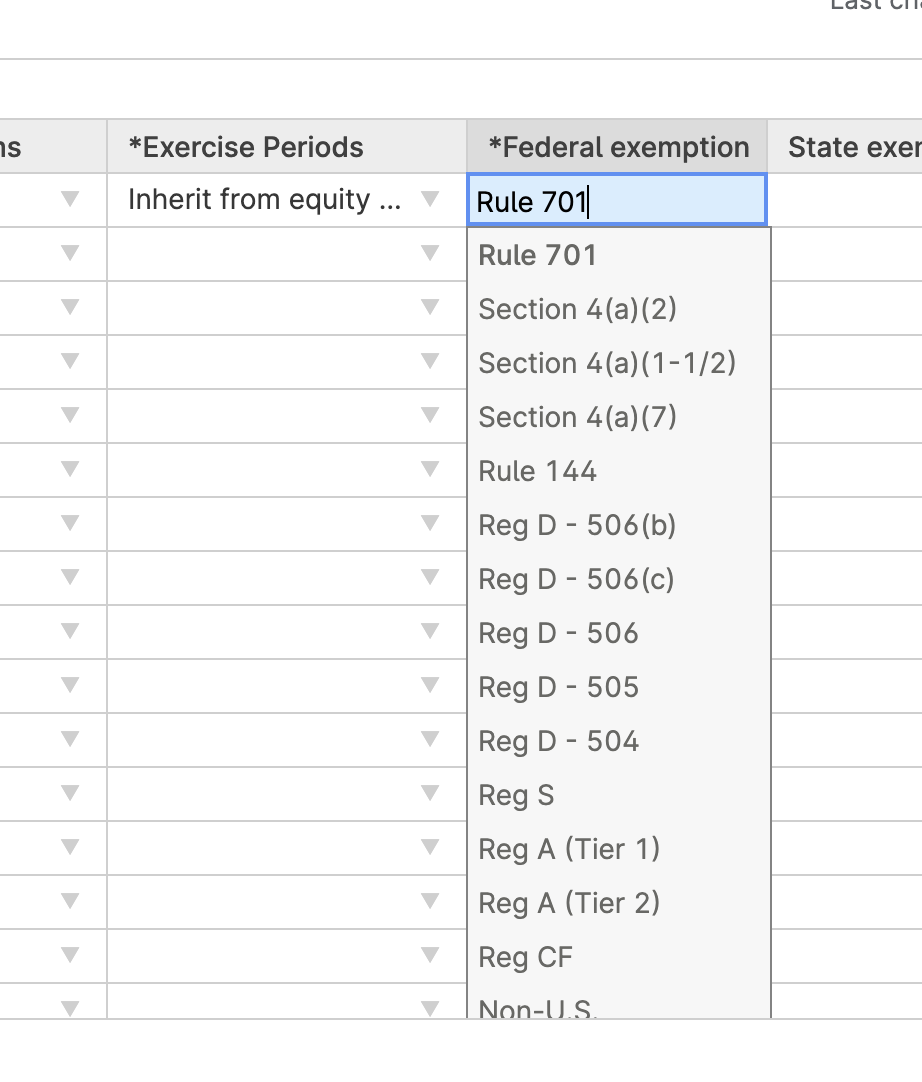Pick Reg A (Tier 1) option
Viewport: 922px width, 1082px height.
569,849
